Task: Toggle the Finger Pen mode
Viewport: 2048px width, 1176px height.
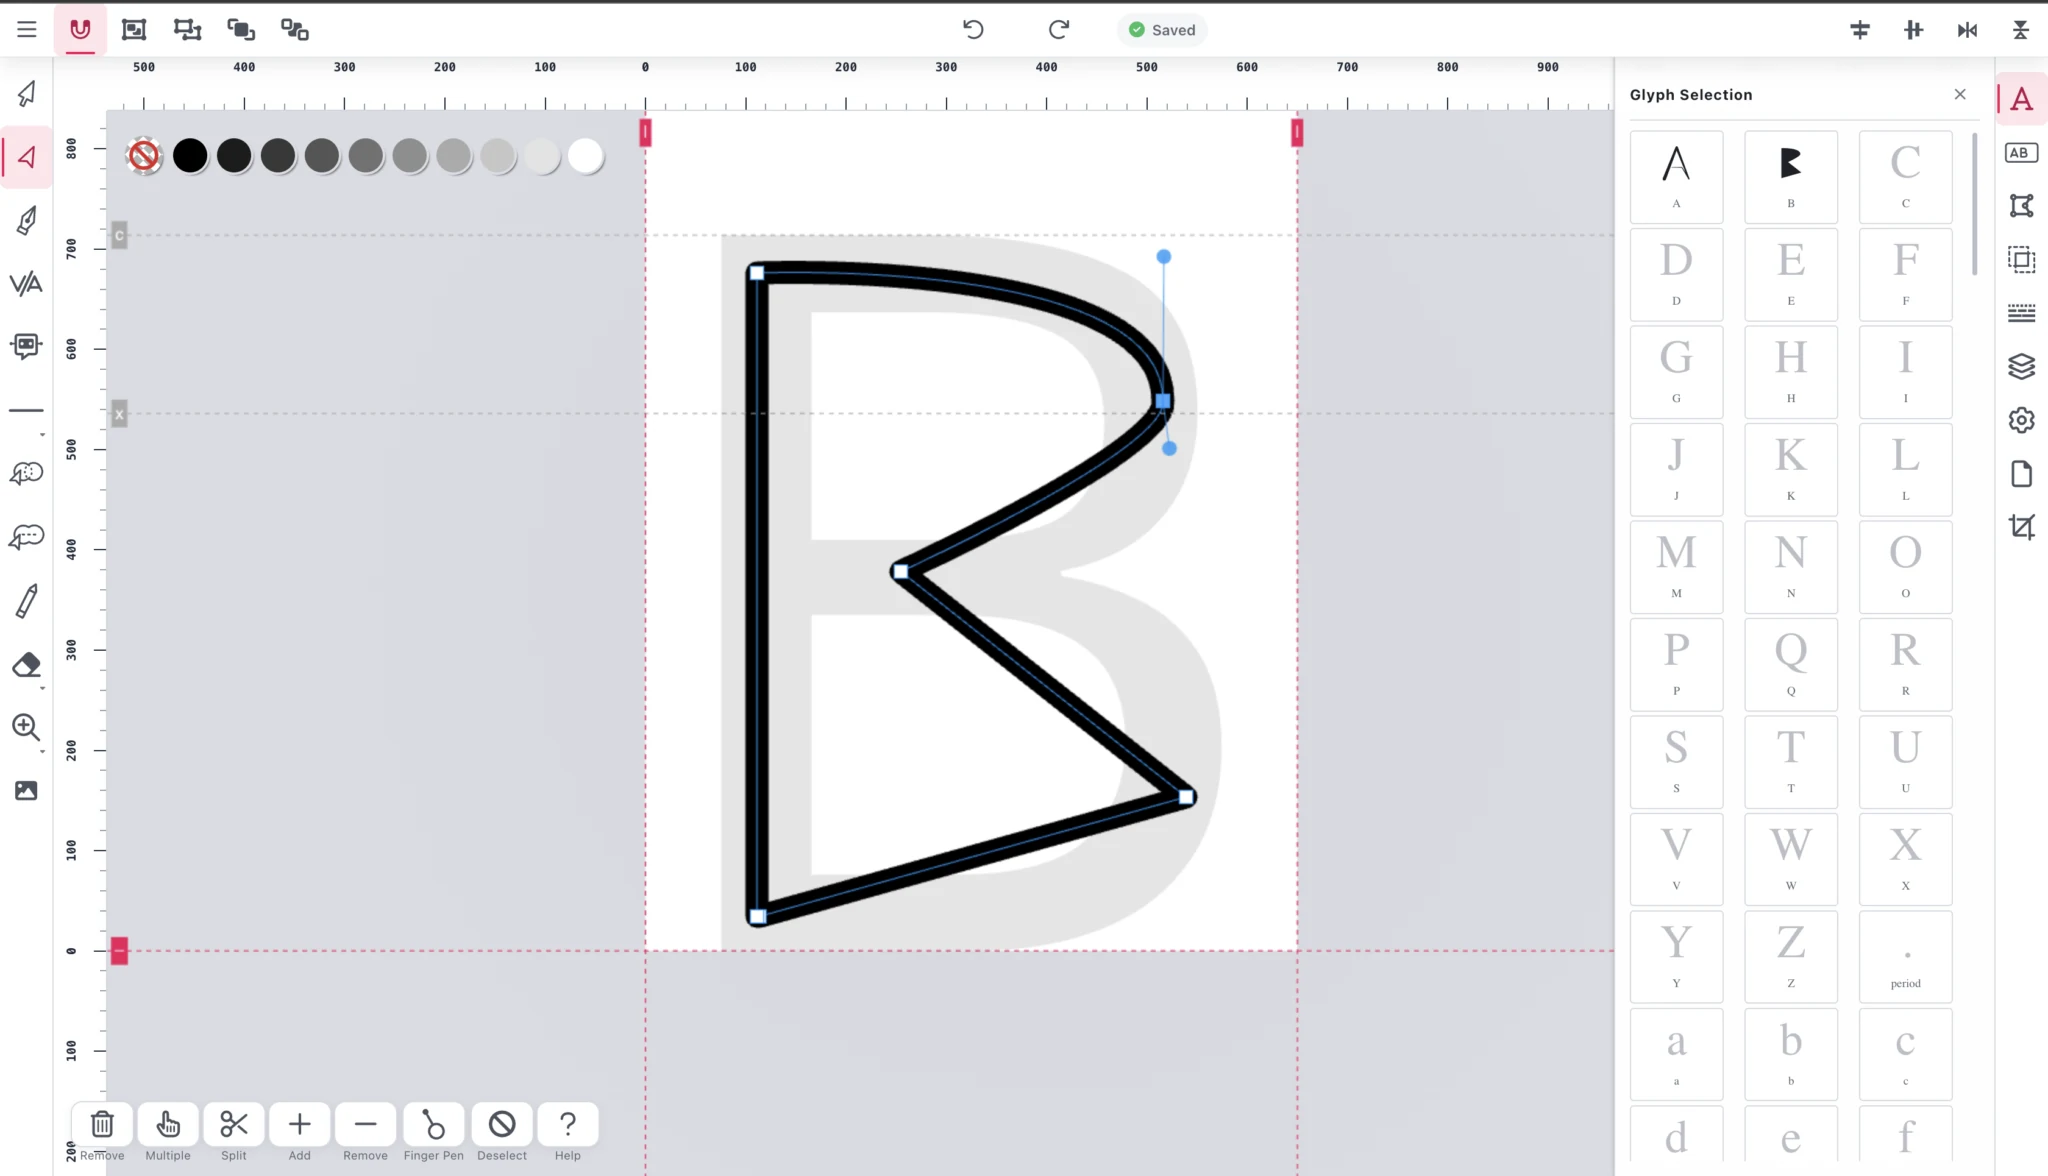Action: pyautogui.click(x=434, y=1133)
